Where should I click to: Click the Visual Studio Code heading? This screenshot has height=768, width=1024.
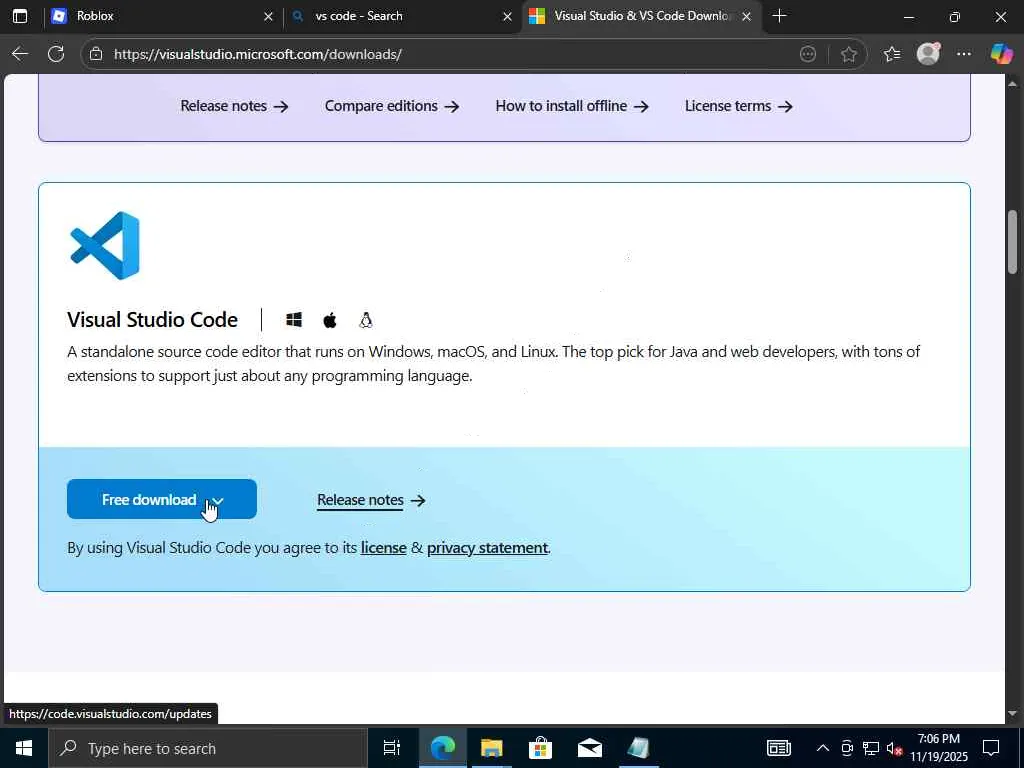152,319
